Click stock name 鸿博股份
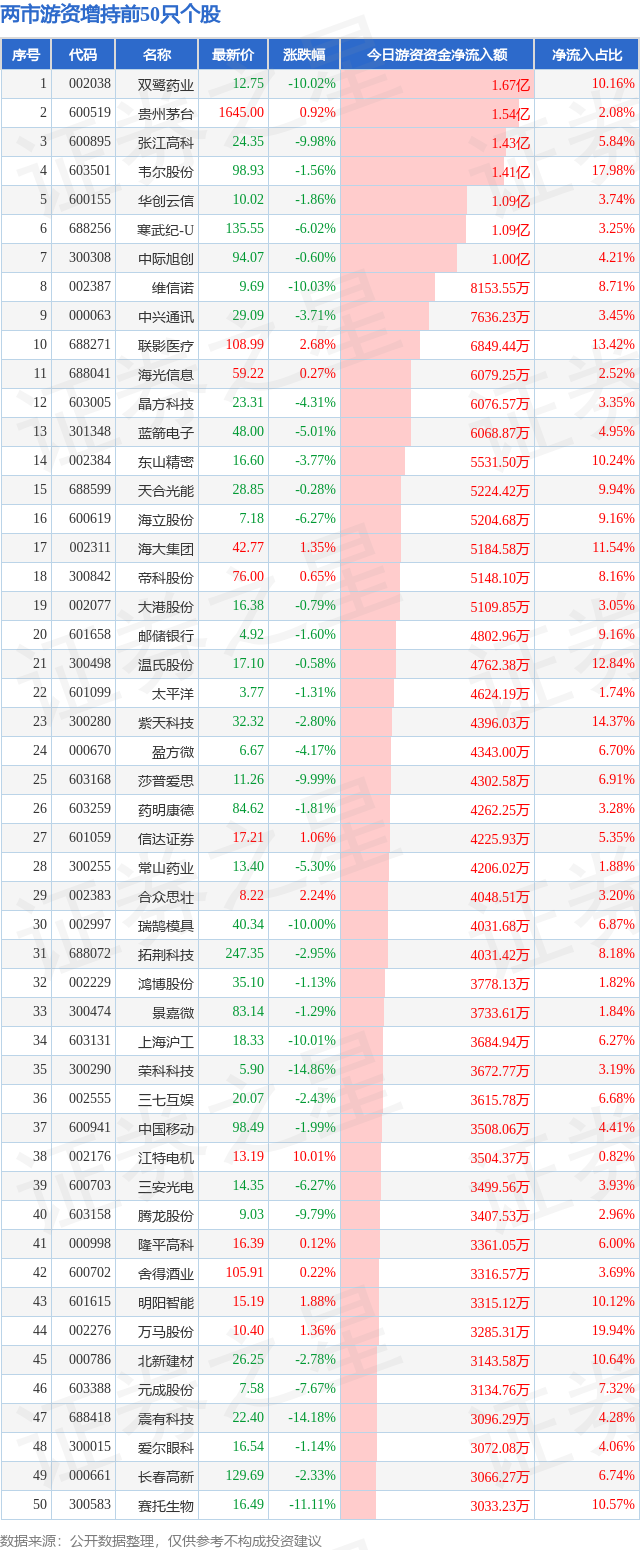Image resolution: width=640 pixels, height=1550 pixels. tap(166, 983)
